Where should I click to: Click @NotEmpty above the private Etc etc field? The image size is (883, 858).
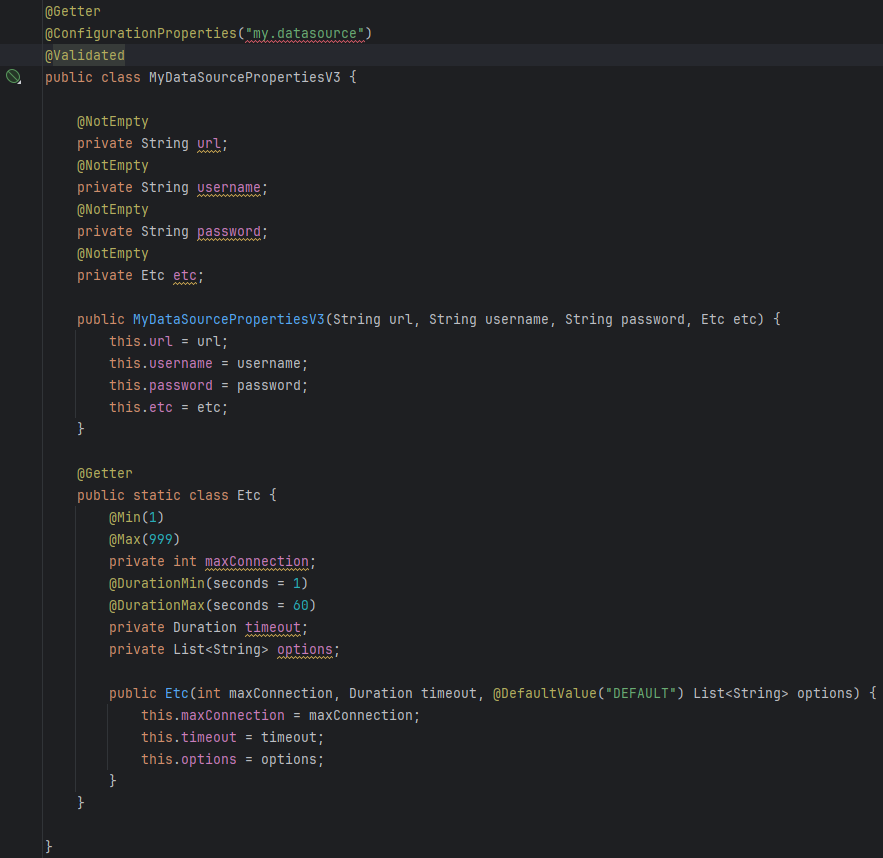113,253
